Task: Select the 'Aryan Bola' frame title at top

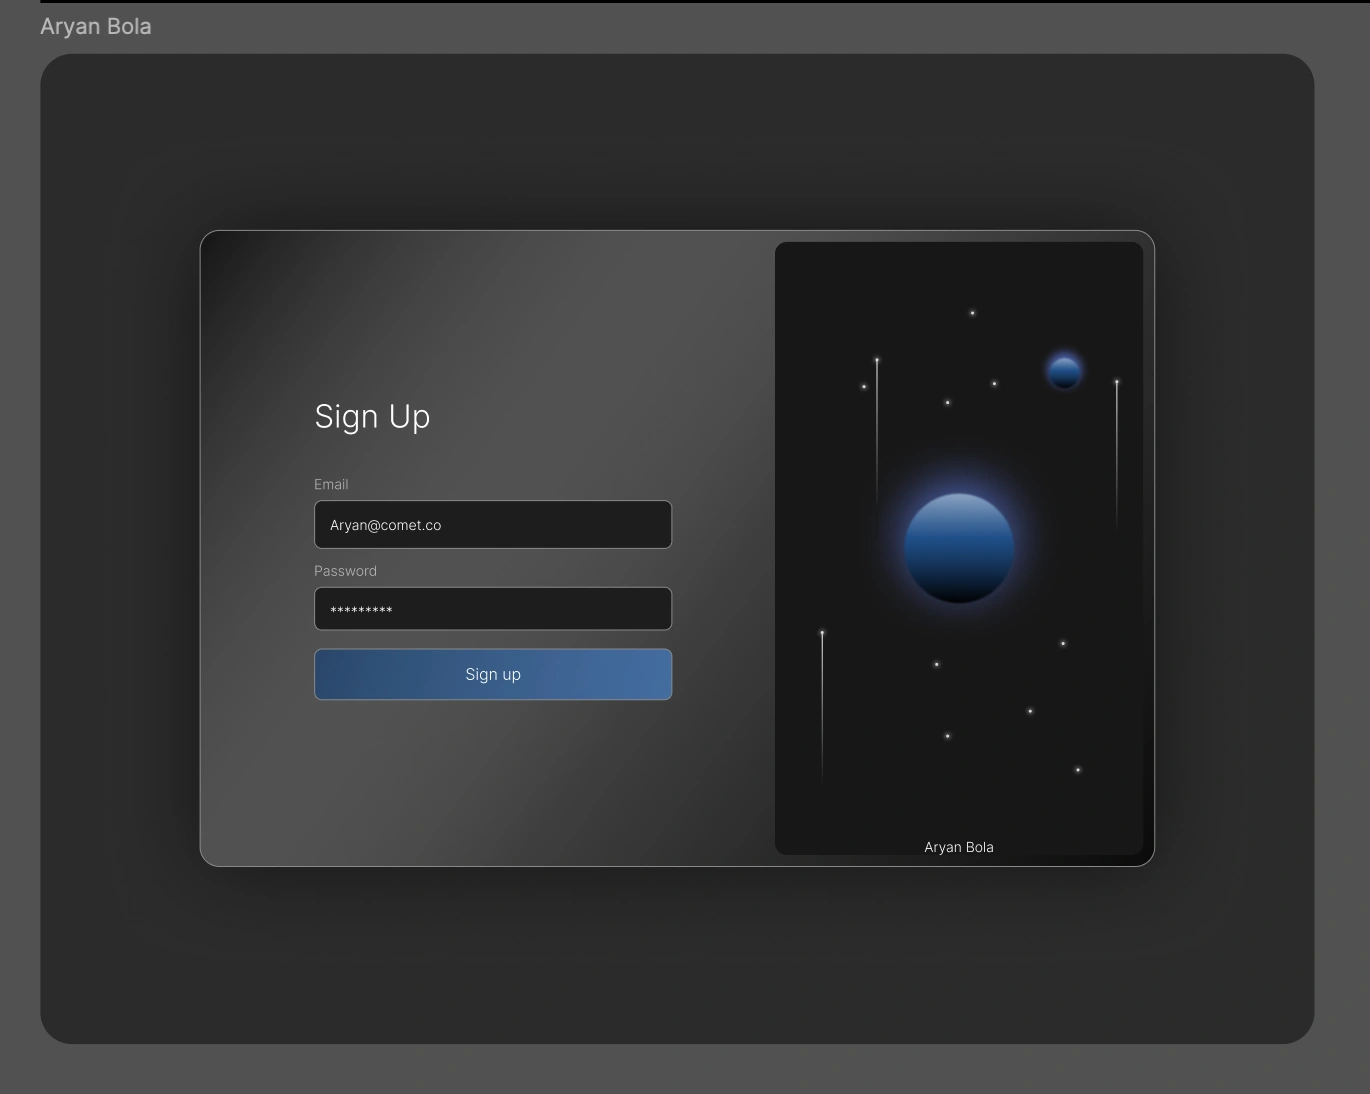Action: pos(96,26)
